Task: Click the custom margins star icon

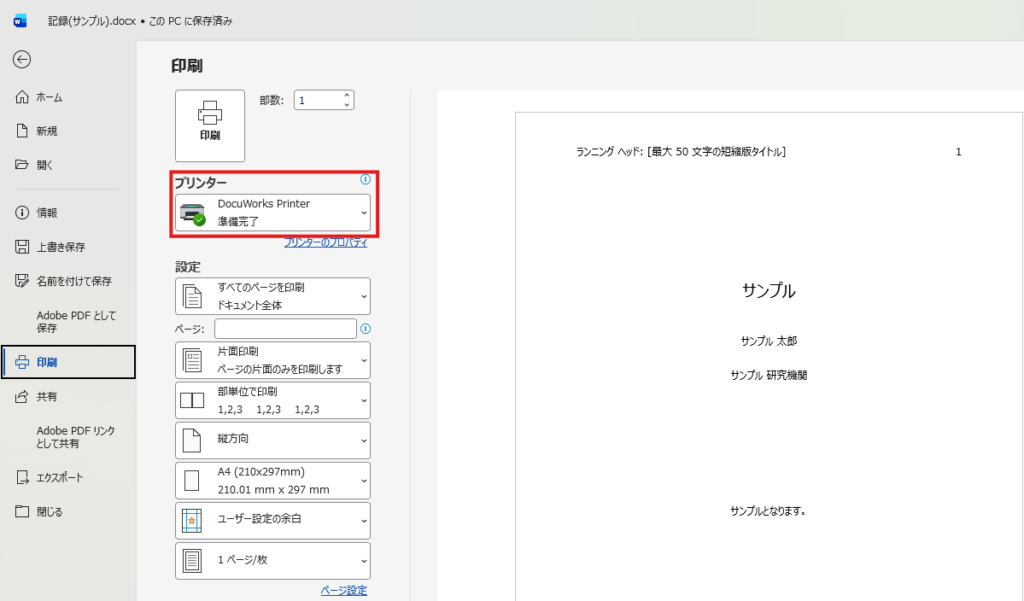Action: point(192,521)
